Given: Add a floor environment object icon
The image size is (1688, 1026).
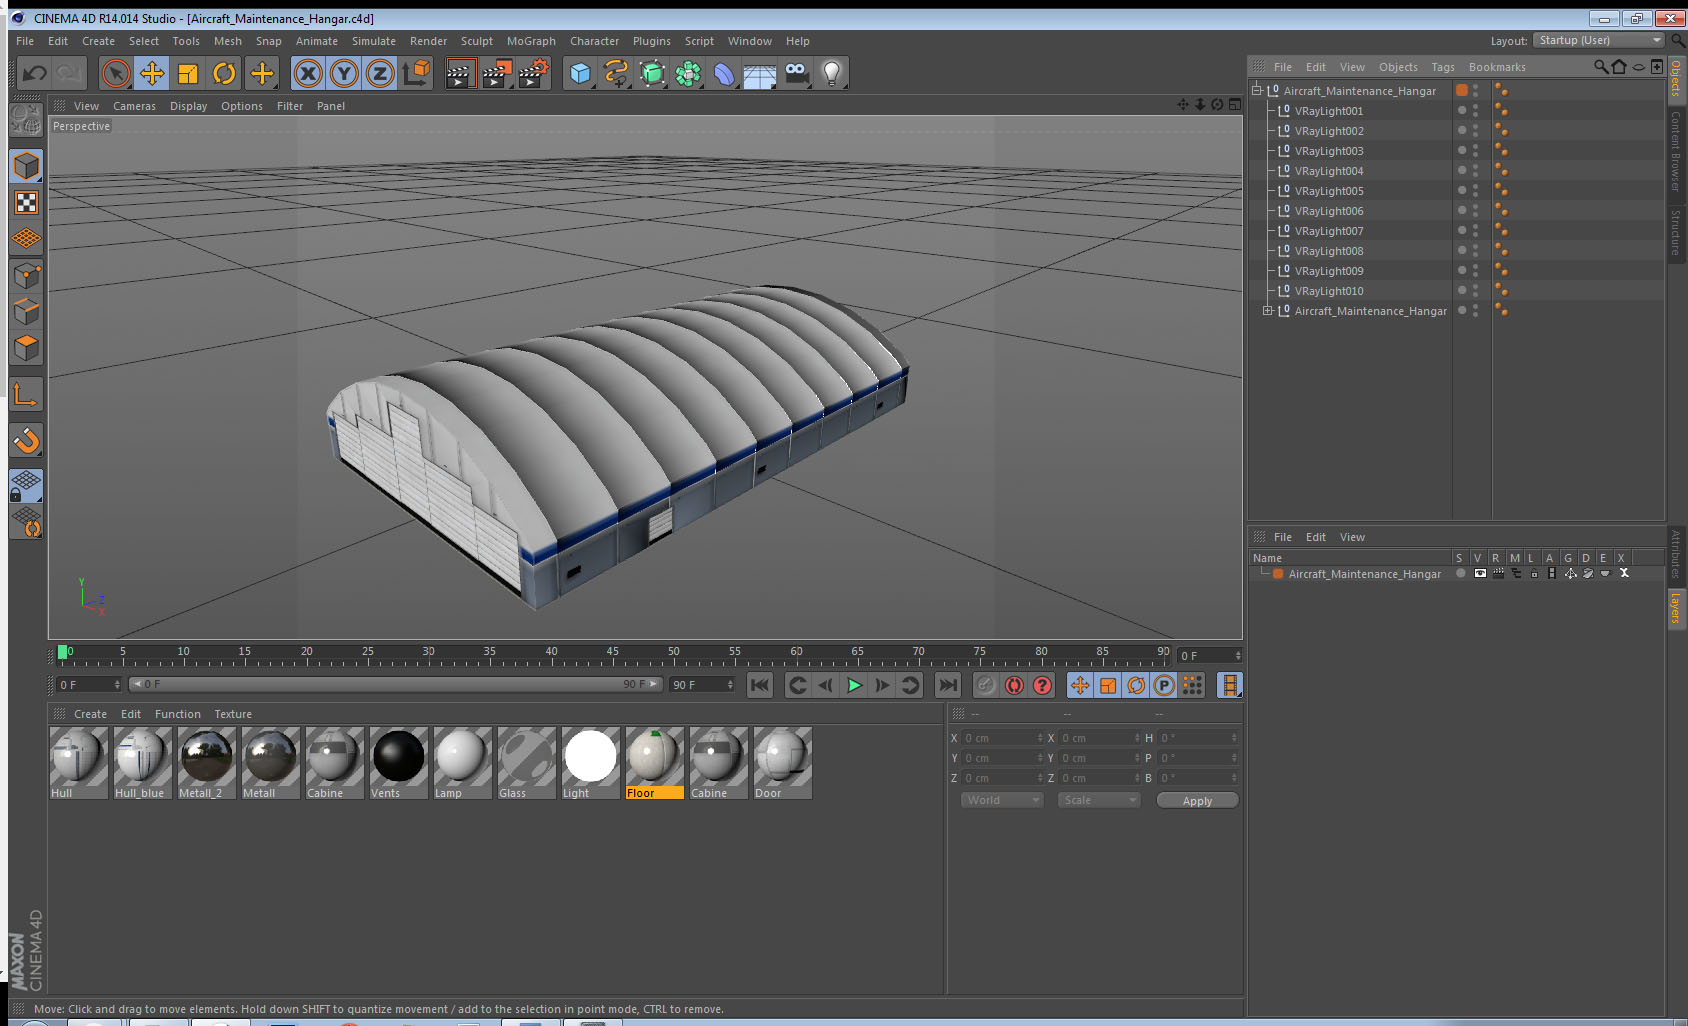Looking at the screenshot, I should point(760,73).
